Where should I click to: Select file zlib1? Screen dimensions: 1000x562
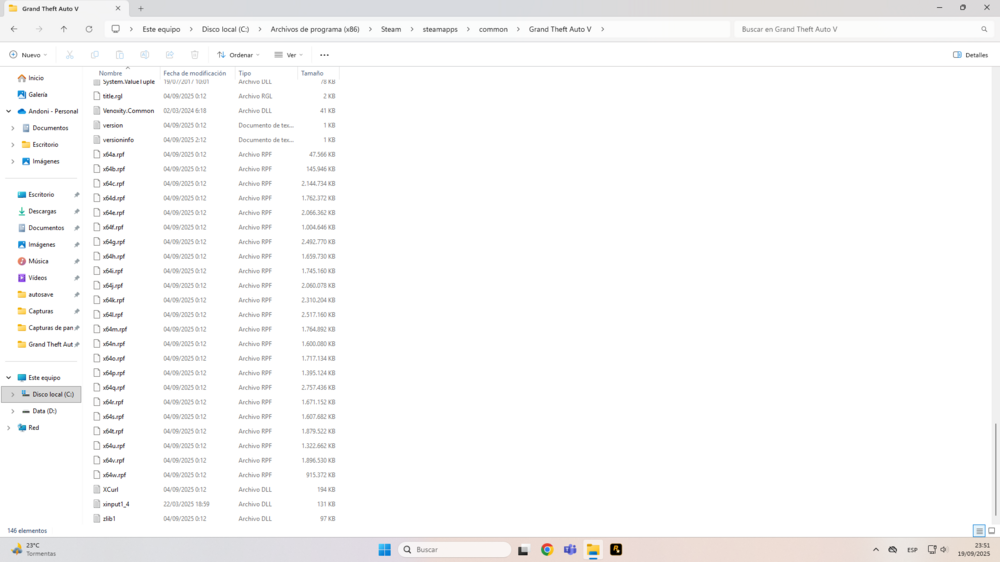pyautogui.click(x=109, y=519)
